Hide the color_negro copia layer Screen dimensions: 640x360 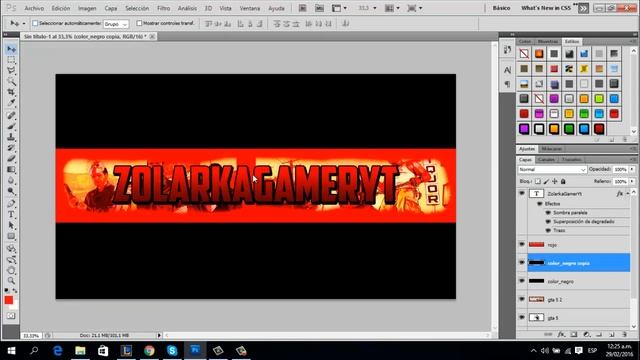pos(522,263)
